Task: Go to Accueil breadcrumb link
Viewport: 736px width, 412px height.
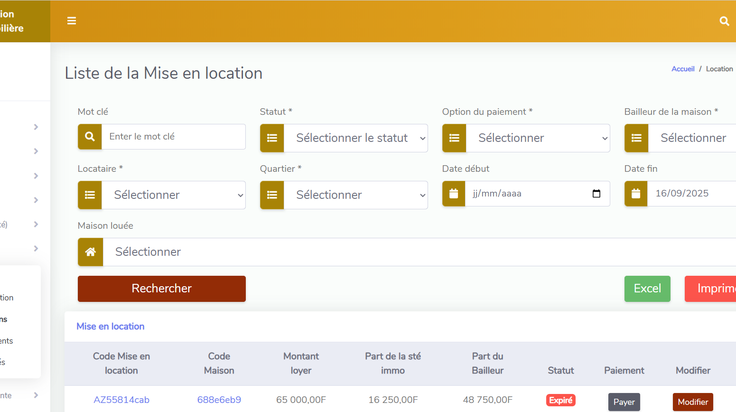Action: coord(682,69)
